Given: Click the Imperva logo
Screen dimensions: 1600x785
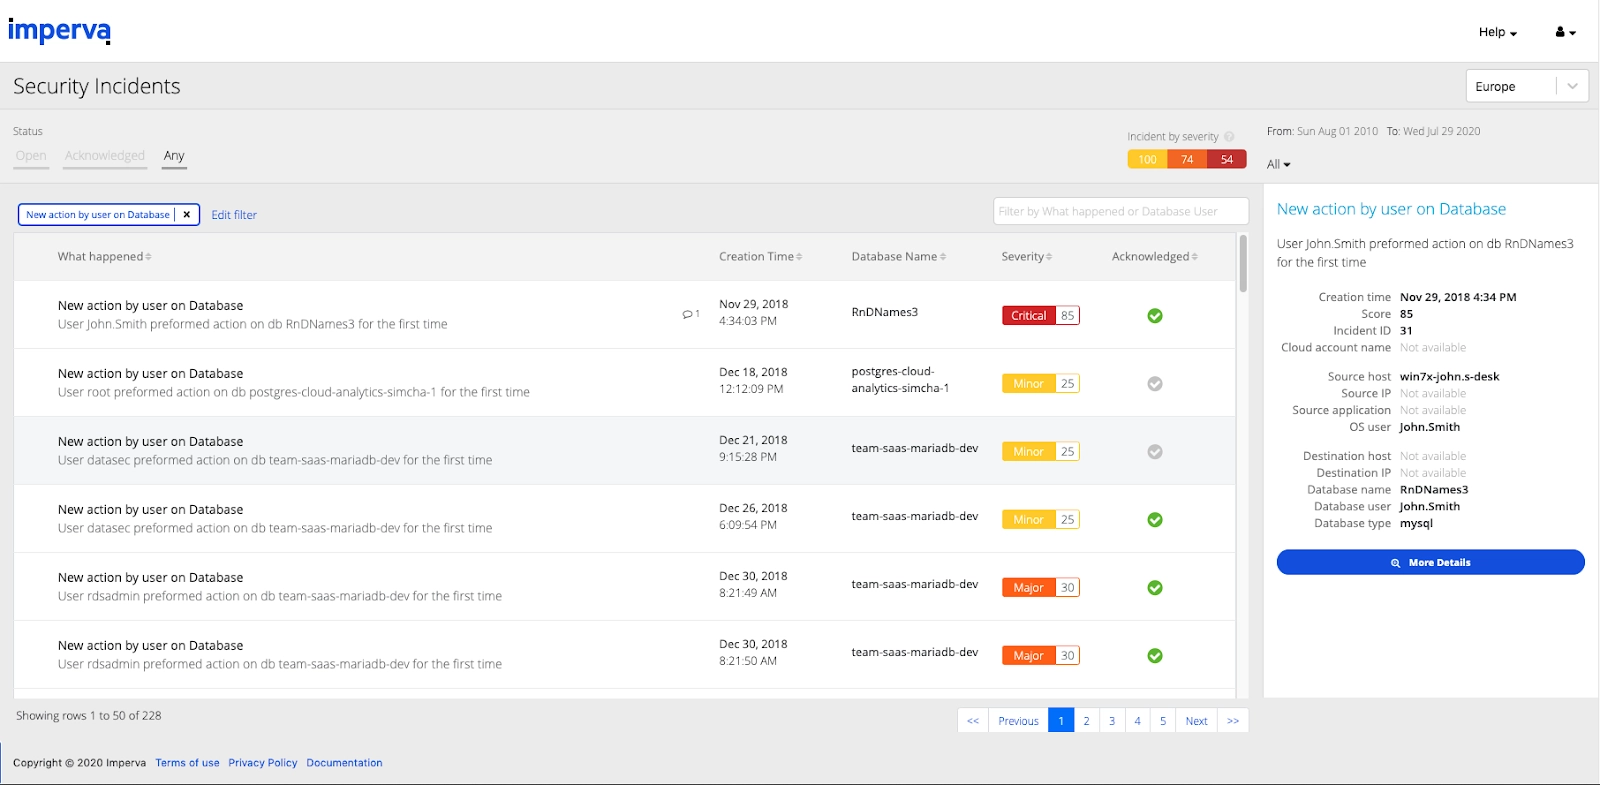Looking at the screenshot, I should (59, 30).
